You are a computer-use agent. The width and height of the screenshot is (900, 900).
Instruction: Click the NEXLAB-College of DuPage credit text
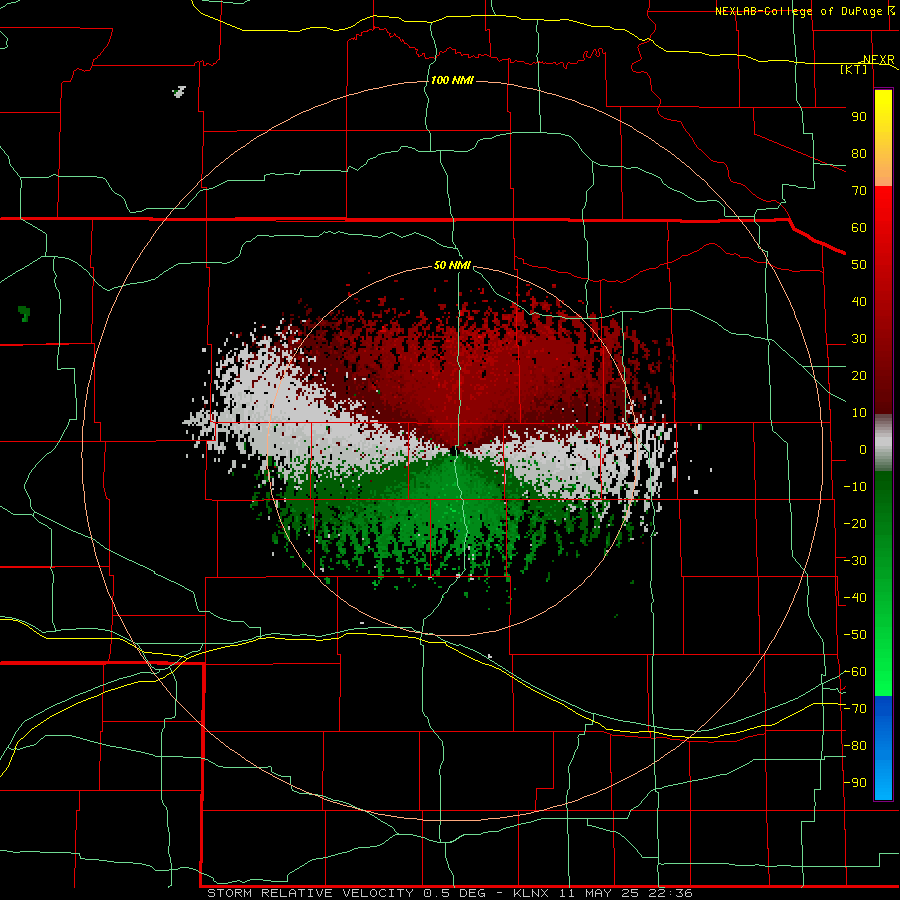tap(798, 11)
